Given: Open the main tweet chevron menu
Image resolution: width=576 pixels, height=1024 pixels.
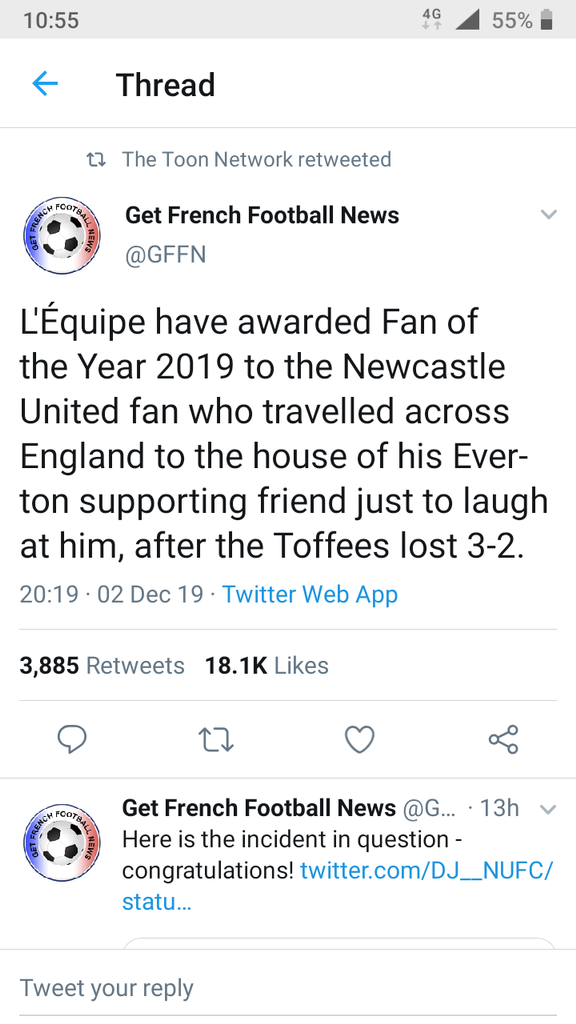Looking at the screenshot, I should click(x=549, y=214).
